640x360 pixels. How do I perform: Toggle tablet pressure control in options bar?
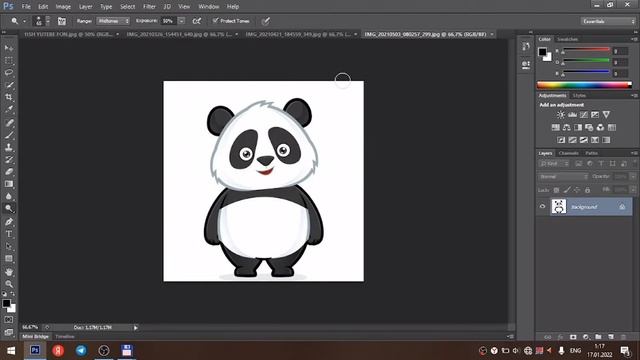pyautogui.click(x=265, y=21)
